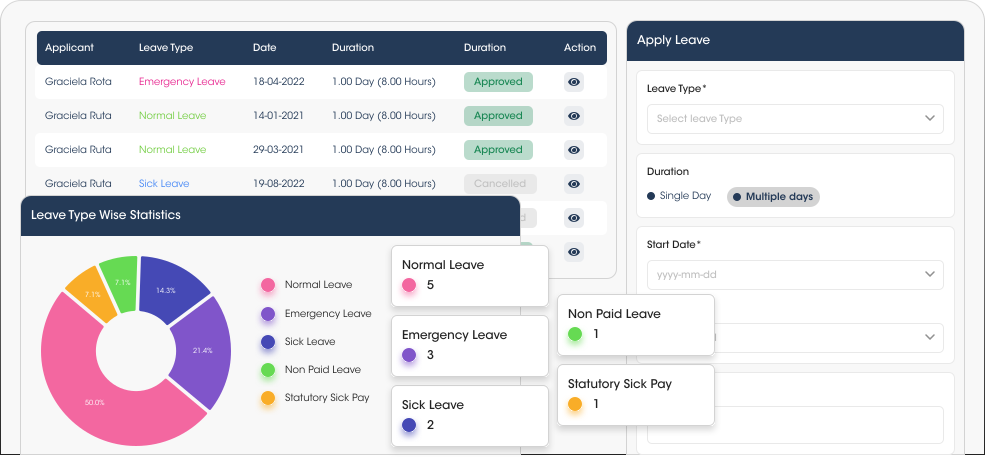The height and width of the screenshot is (457, 985).
Task: Choose Multiple days duration option
Action: coord(773,197)
